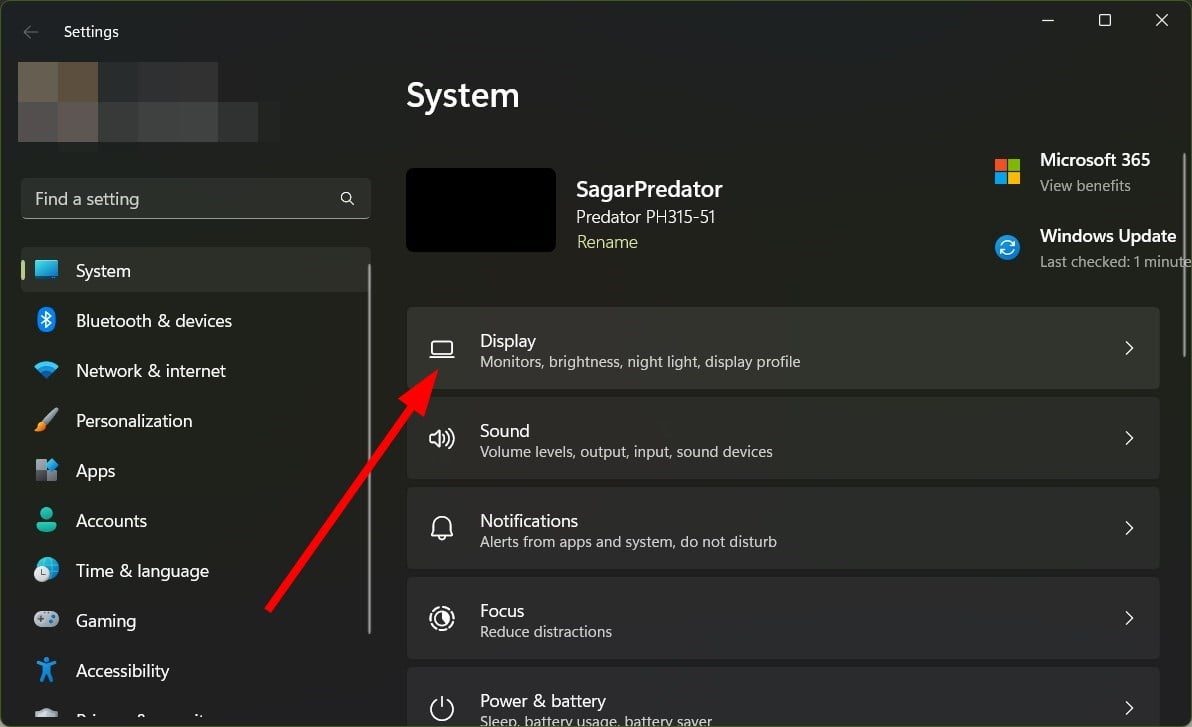Click the Microsoft 365 logo
This screenshot has width=1192, height=727.
click(1006, 171)
